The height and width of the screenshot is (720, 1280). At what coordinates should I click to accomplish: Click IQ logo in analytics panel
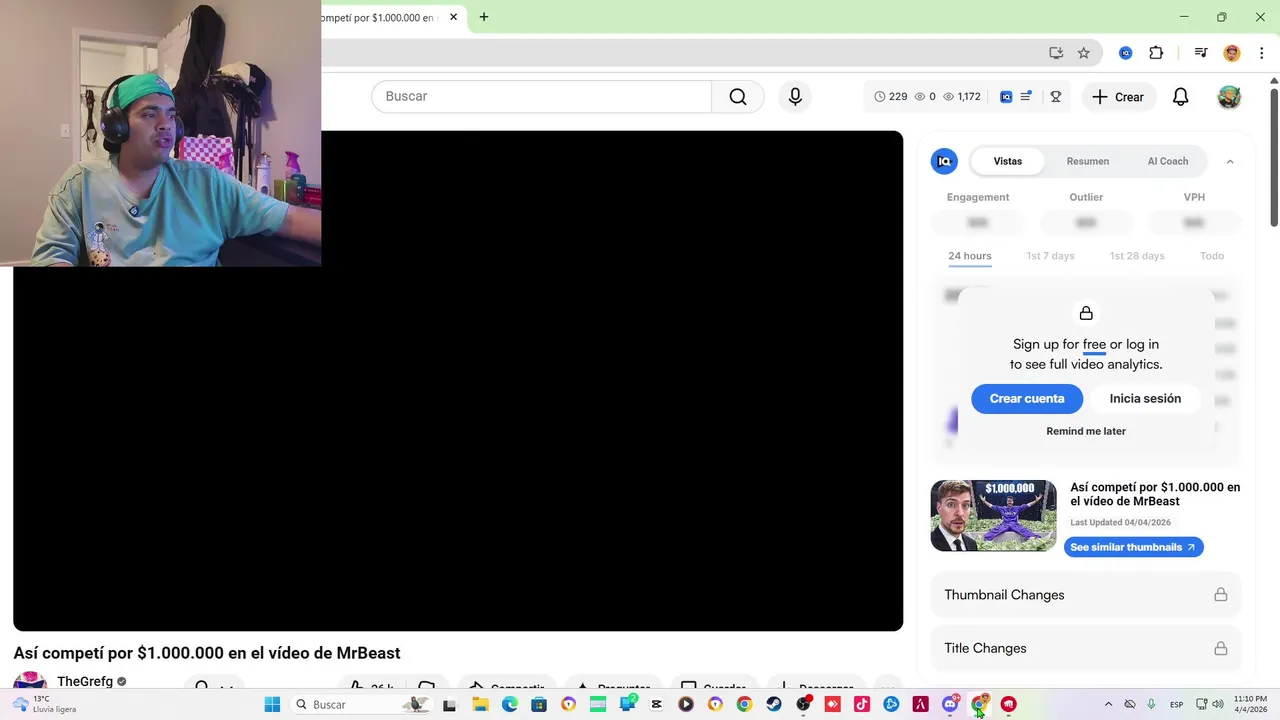point(944,161)
